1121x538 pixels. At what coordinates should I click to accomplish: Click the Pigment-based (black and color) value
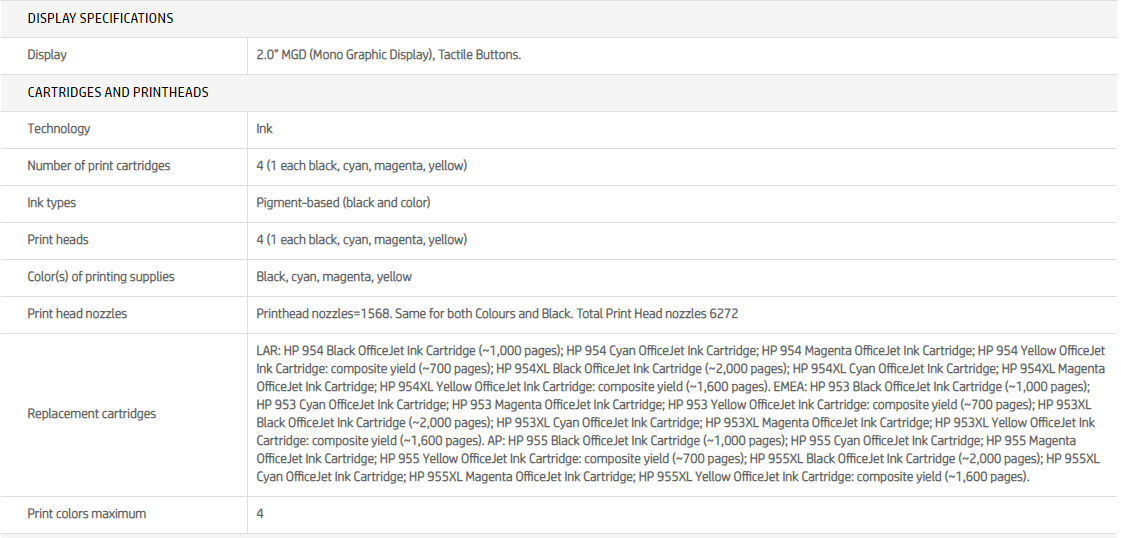[343, 203]
